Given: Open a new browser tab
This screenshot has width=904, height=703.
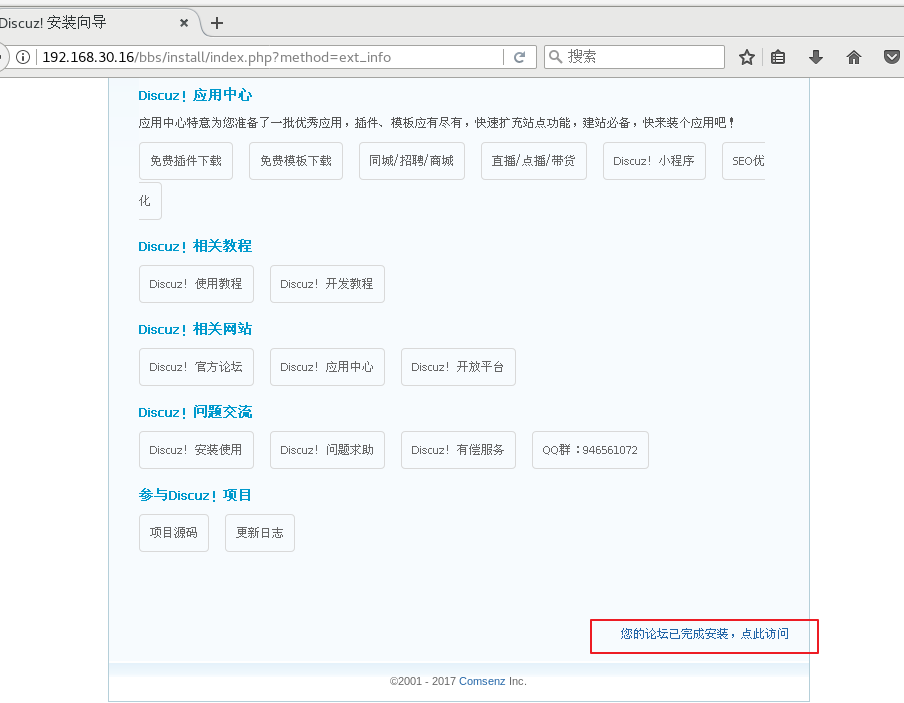Looking at the screenshot, I should pyautogui.click(x=217, y=23).
